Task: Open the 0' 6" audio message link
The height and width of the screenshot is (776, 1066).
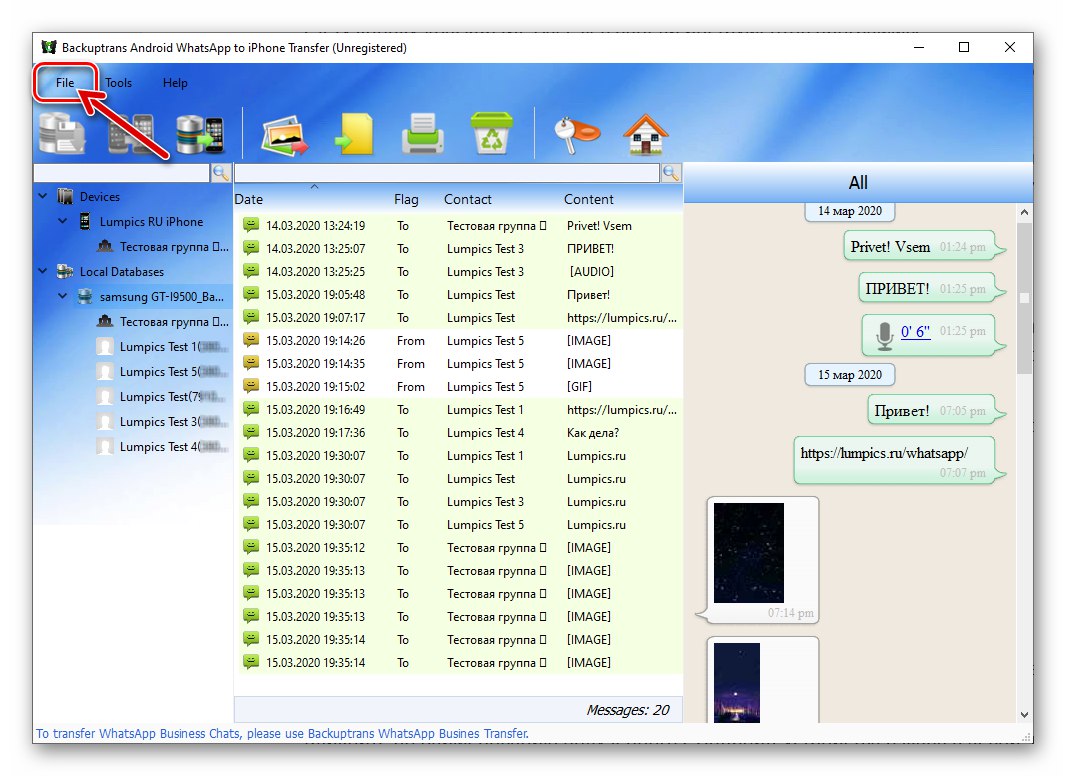Action: [x=915, y=332]
